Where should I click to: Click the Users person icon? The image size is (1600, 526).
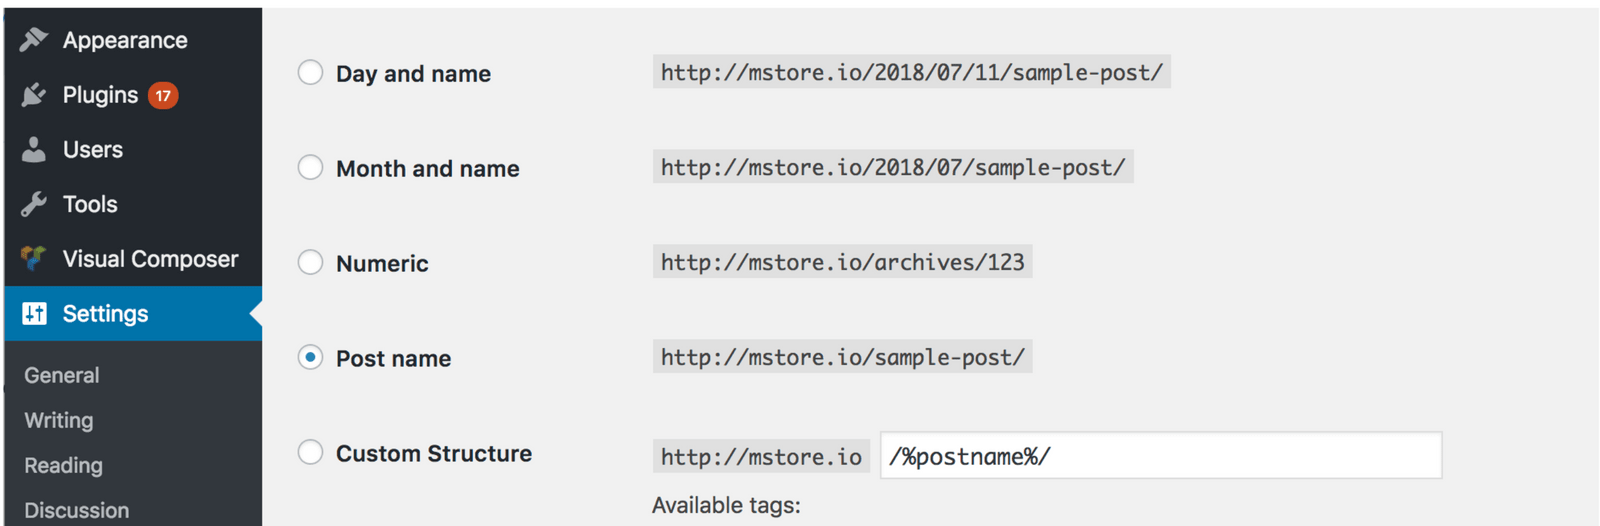click(34, 150)
